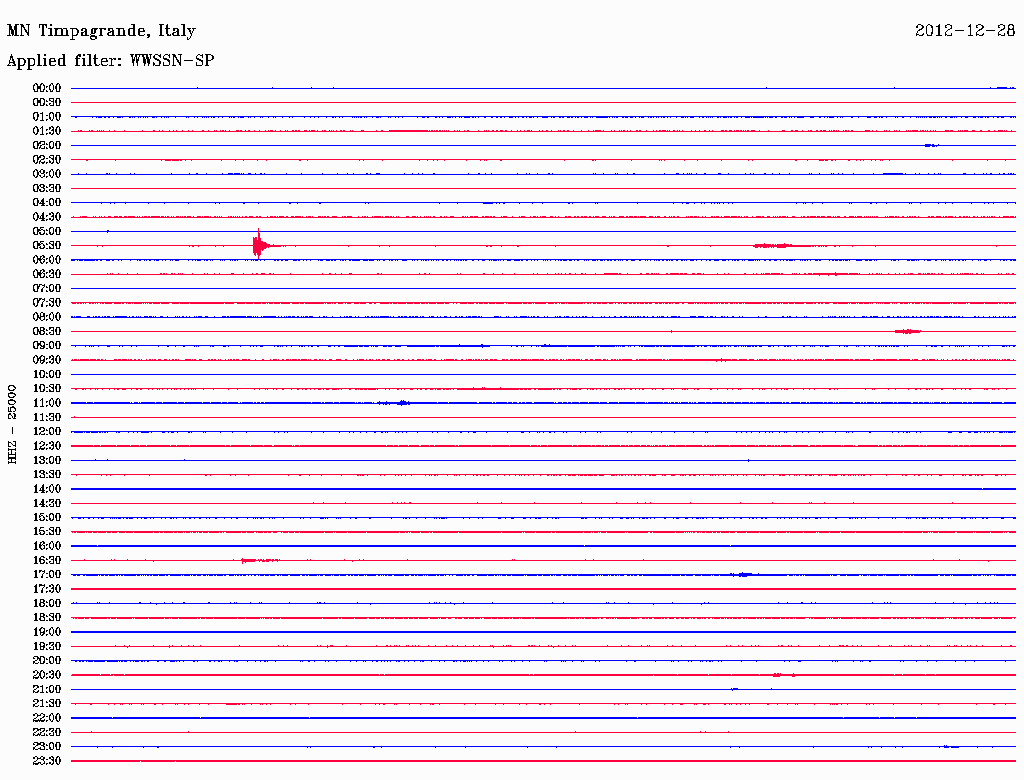Click the 23:30 time label
The height and width of the screenshot is (780, 1024).
(47, 761)
